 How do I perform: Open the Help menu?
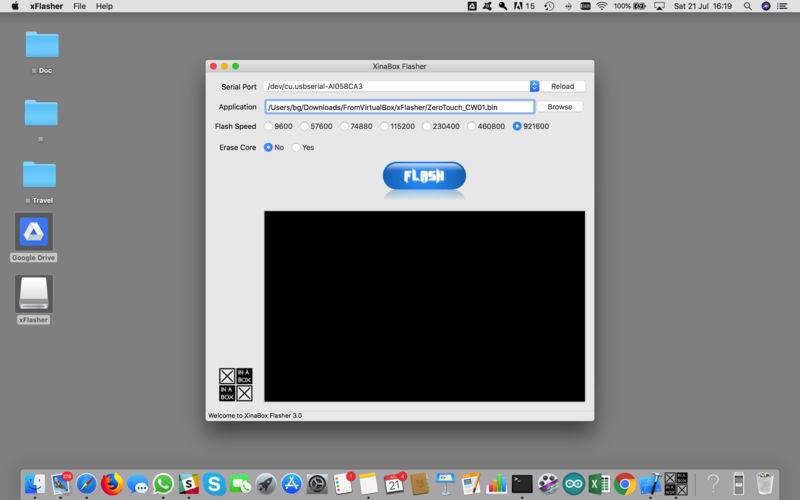104,6
